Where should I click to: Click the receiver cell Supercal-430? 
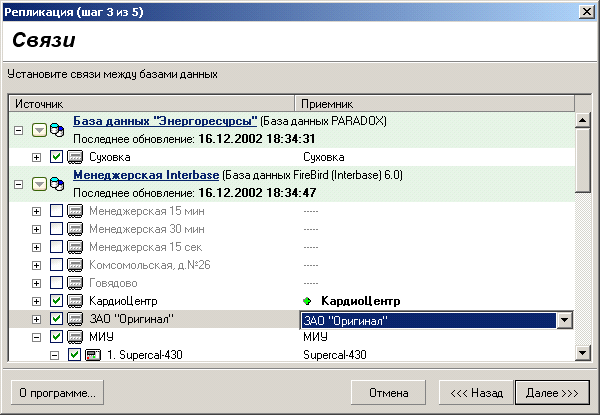(335, 355)
